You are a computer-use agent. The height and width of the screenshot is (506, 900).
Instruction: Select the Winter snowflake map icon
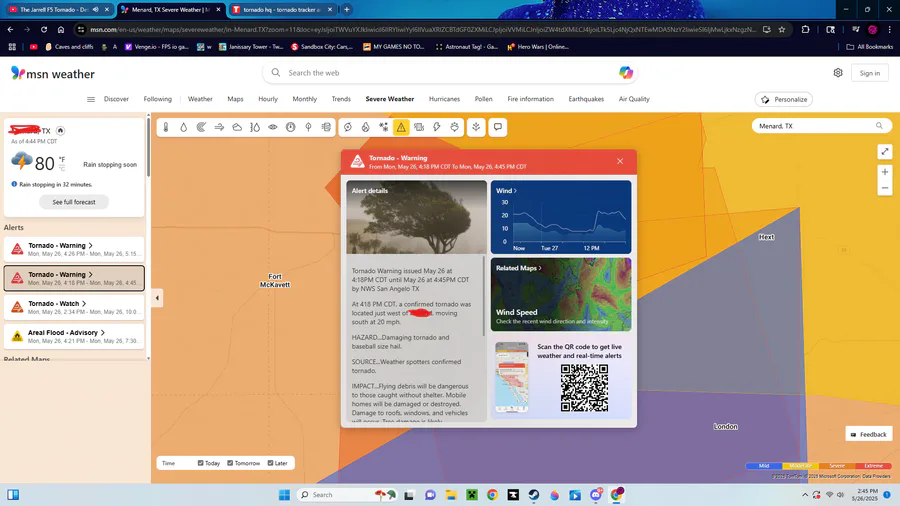(383, 127)
